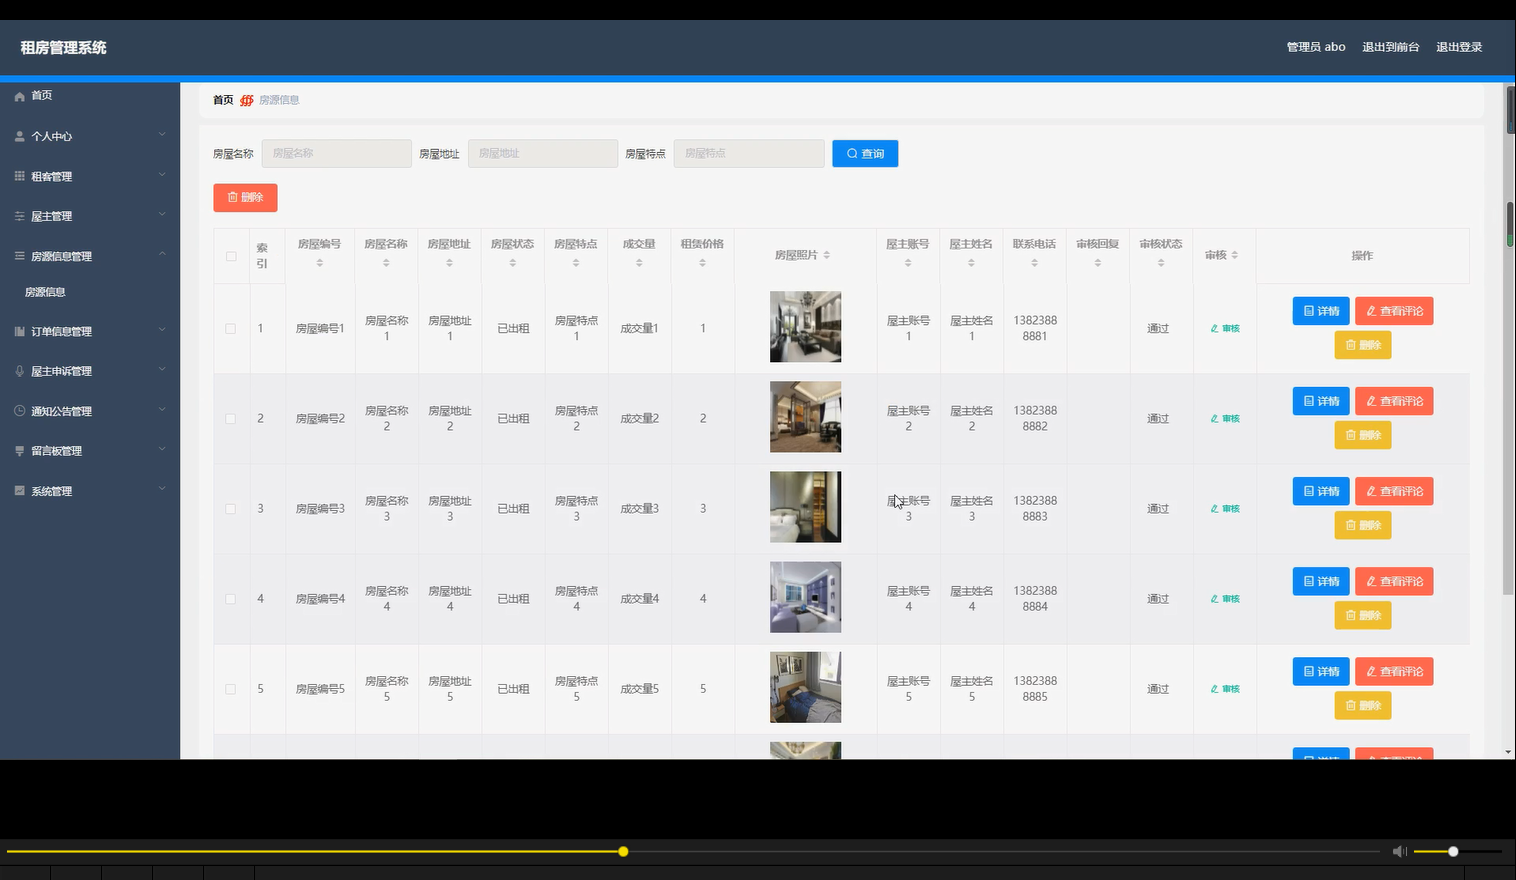Click the 审核 edit icon in row 4

coord(1214,598)
